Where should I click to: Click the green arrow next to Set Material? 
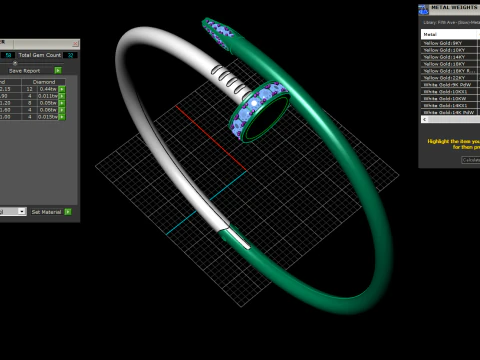68,212
